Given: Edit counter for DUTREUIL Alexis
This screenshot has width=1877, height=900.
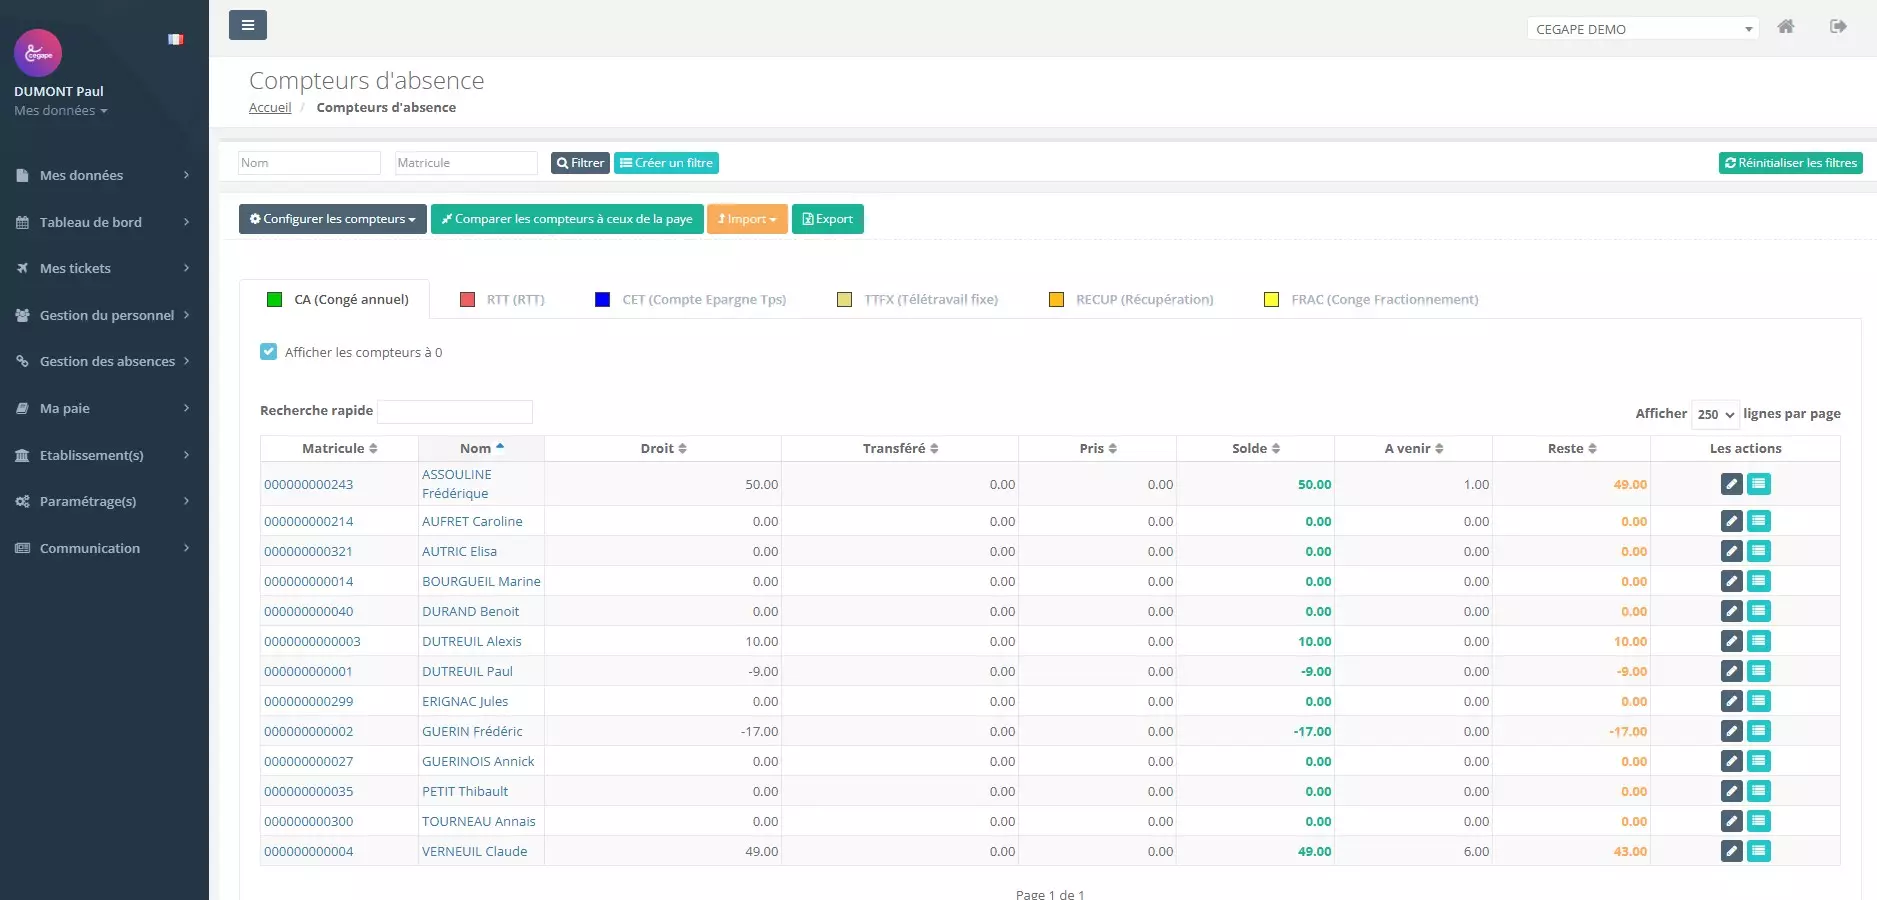Looking at the screenshot, I should [1732, 641].
